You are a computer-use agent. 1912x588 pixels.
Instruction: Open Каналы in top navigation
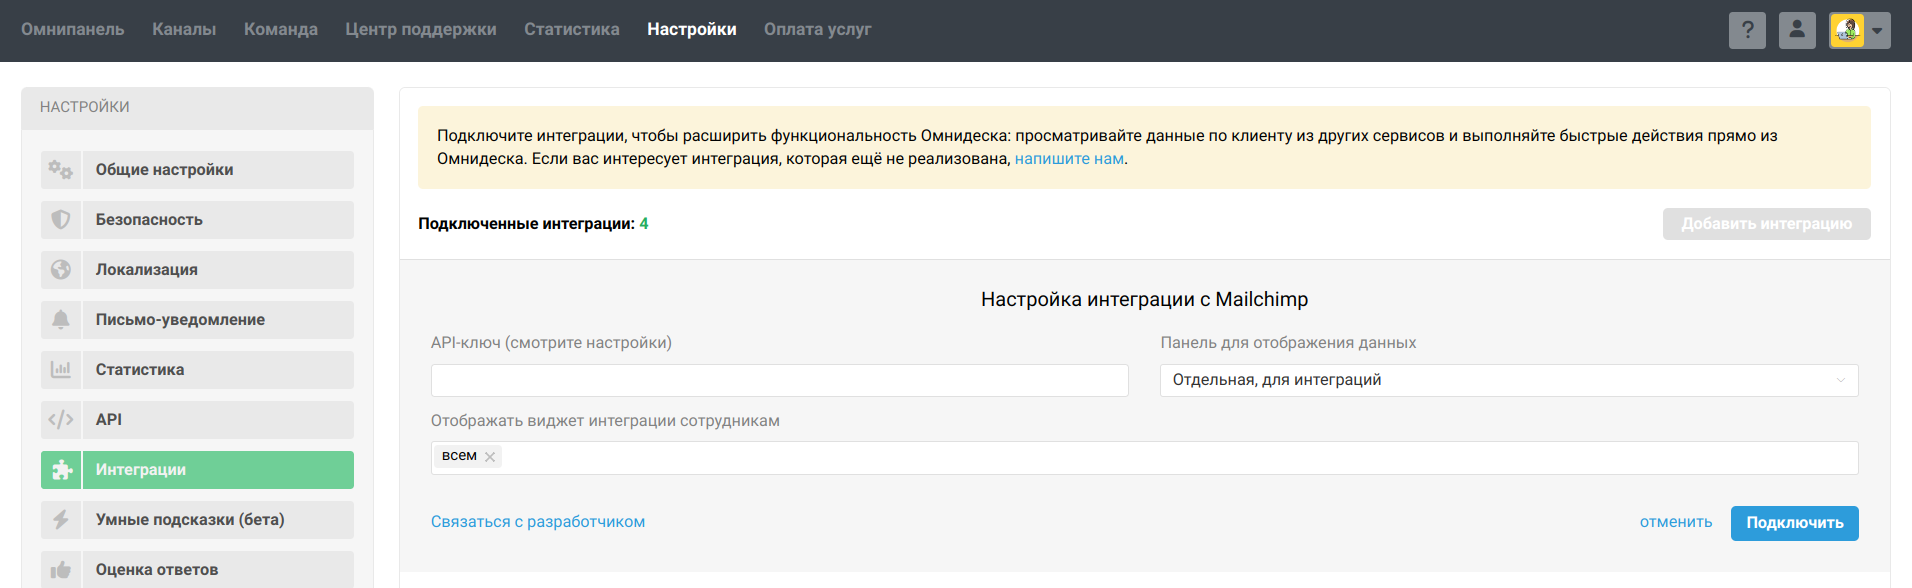coord(184,30)
